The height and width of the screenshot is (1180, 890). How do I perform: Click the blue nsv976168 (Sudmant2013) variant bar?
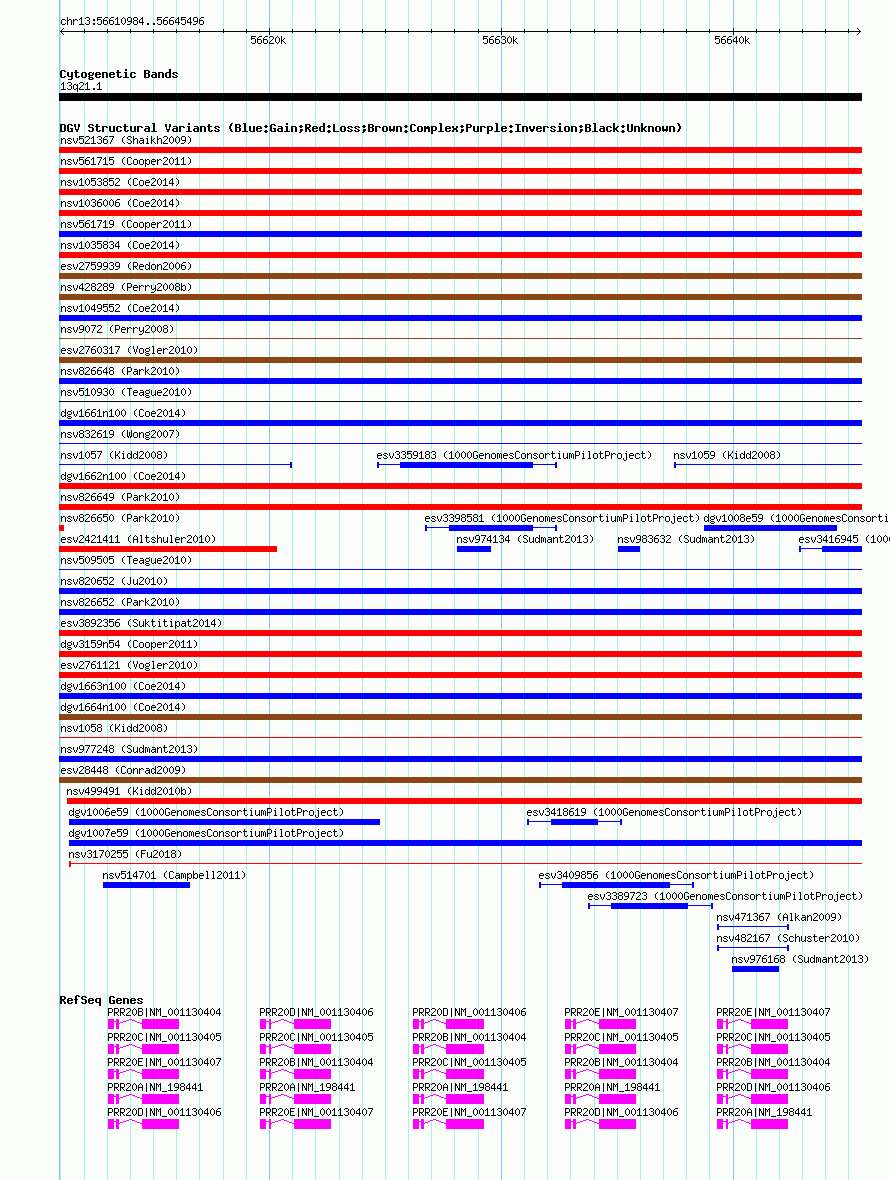point(755,970)
